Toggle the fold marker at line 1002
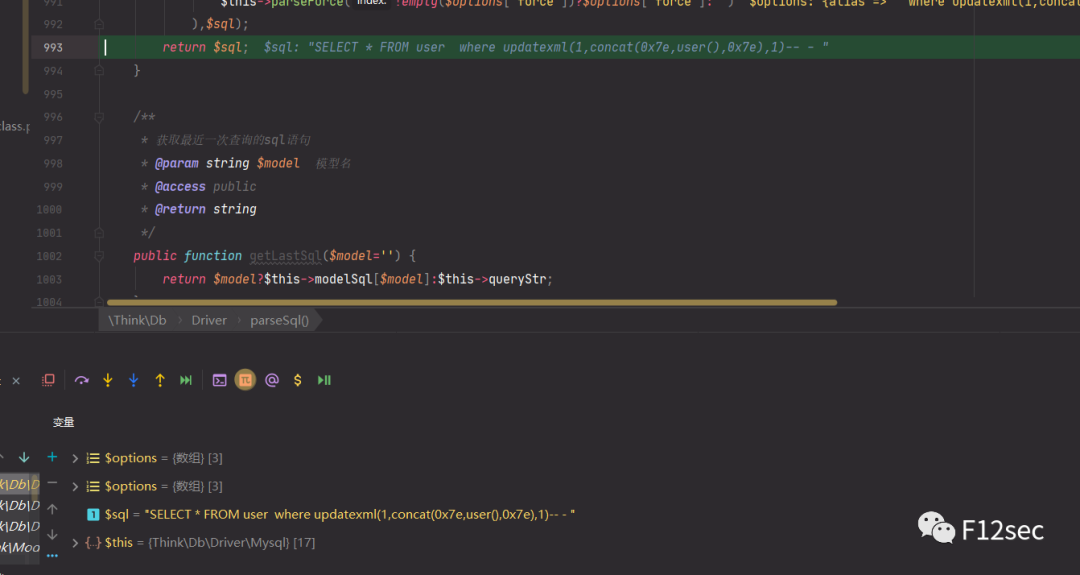Screen dimensions: 1080x575 point(98,255)
